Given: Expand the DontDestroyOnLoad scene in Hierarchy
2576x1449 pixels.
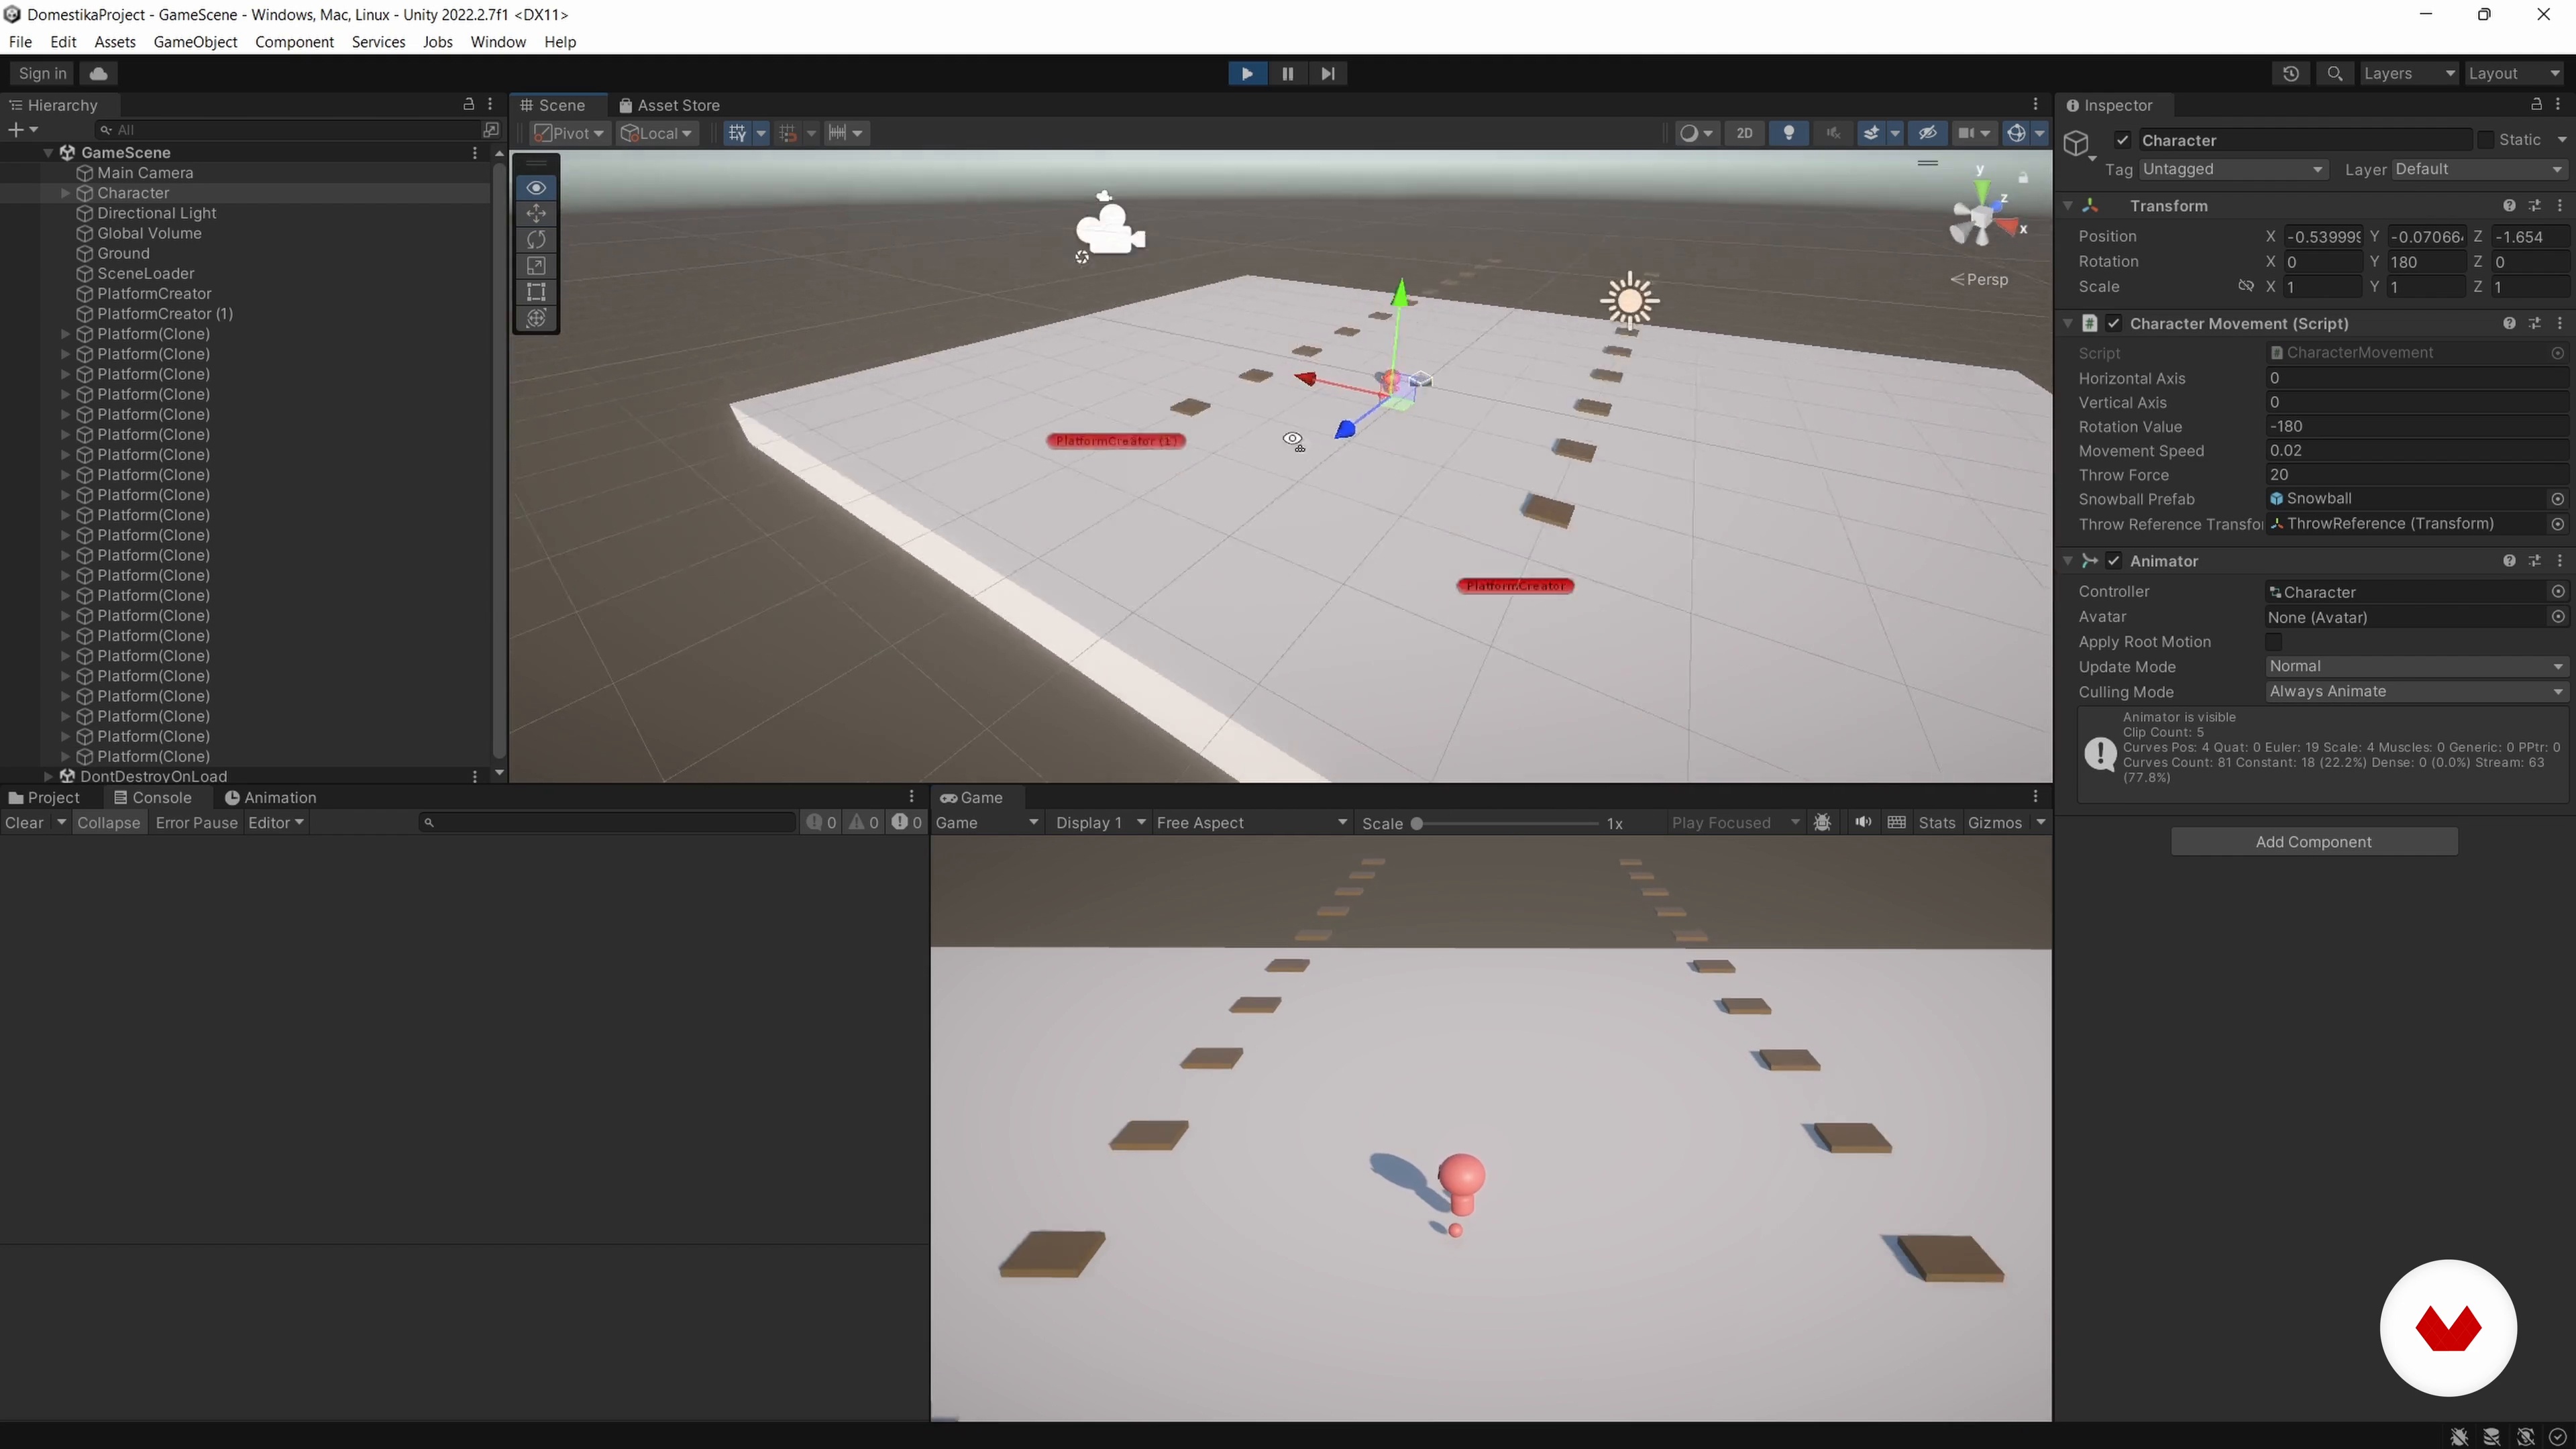Looking at the screenshot, I should [48, 776].
